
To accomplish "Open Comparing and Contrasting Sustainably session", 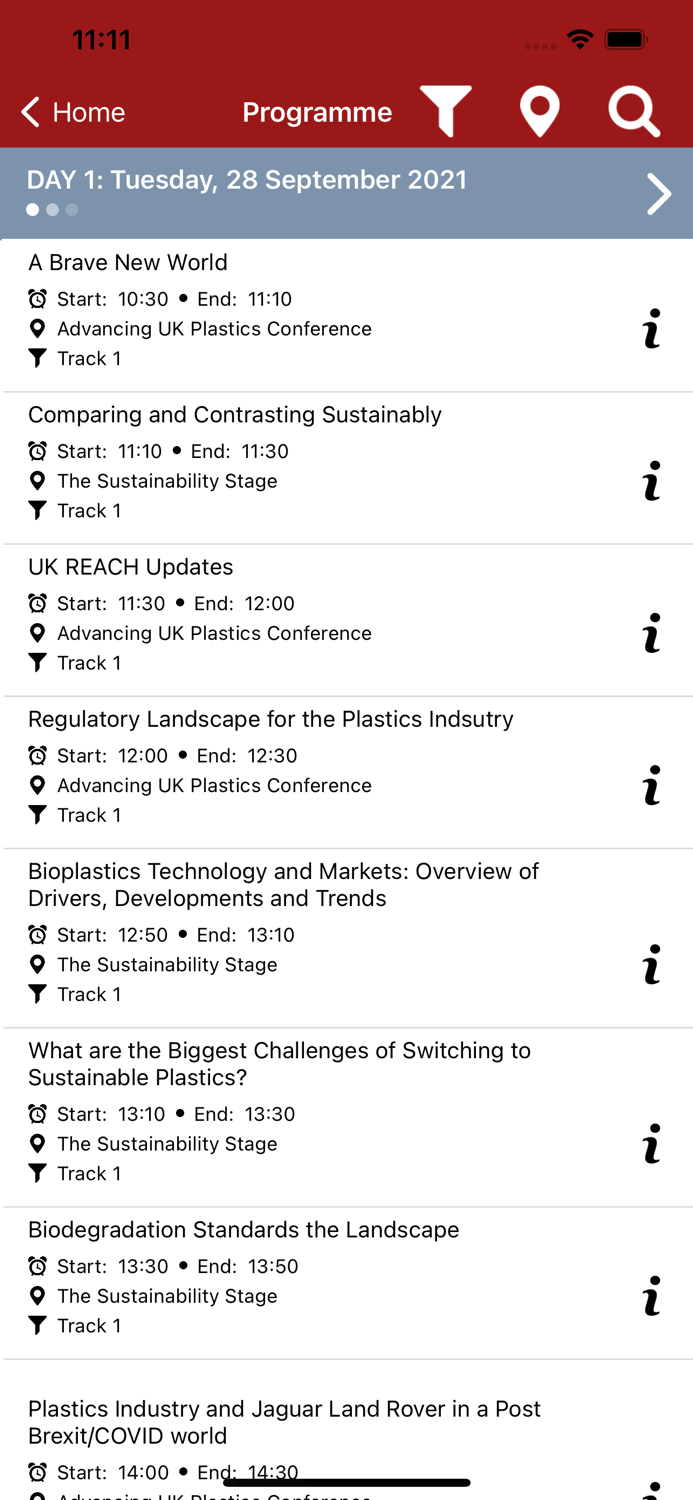I will pos(235,415).
